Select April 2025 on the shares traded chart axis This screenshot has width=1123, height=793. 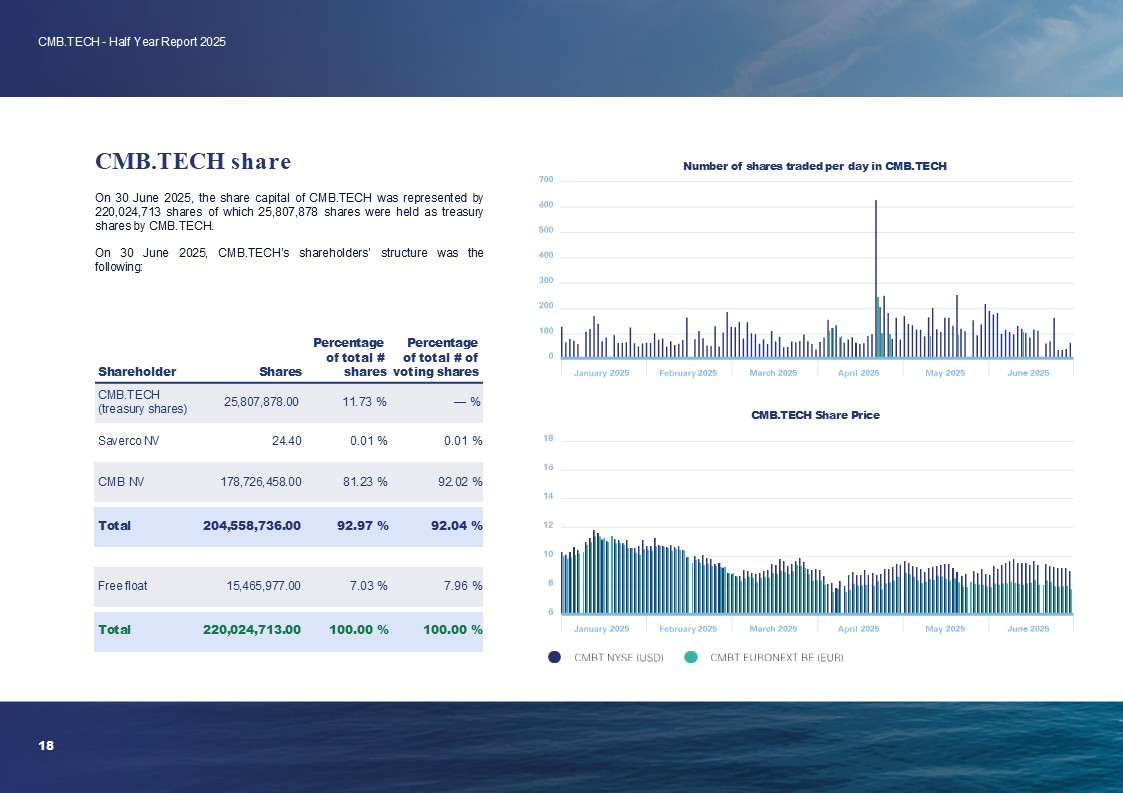pyautogui.click(x=858, y=373)
